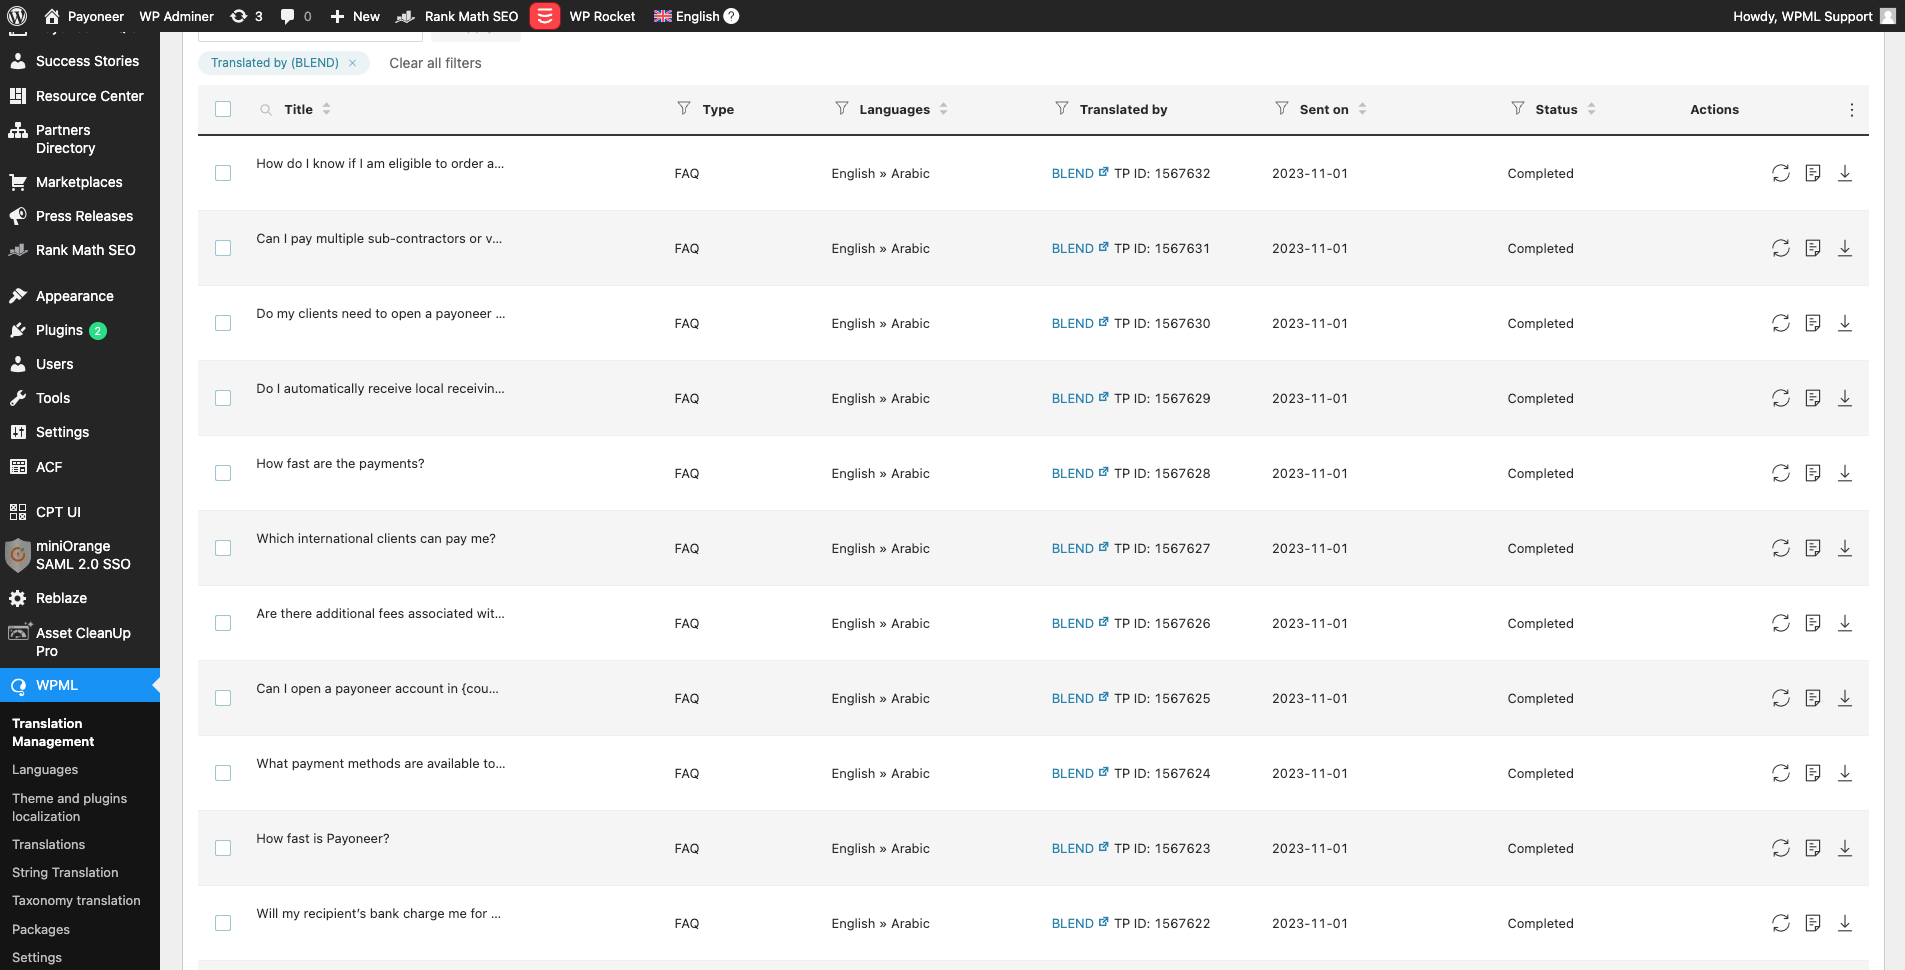Viewport: 1905px width, 970px height.
Task: Open Translated by column filter funnel
Action: click(x=1062, y=108)
